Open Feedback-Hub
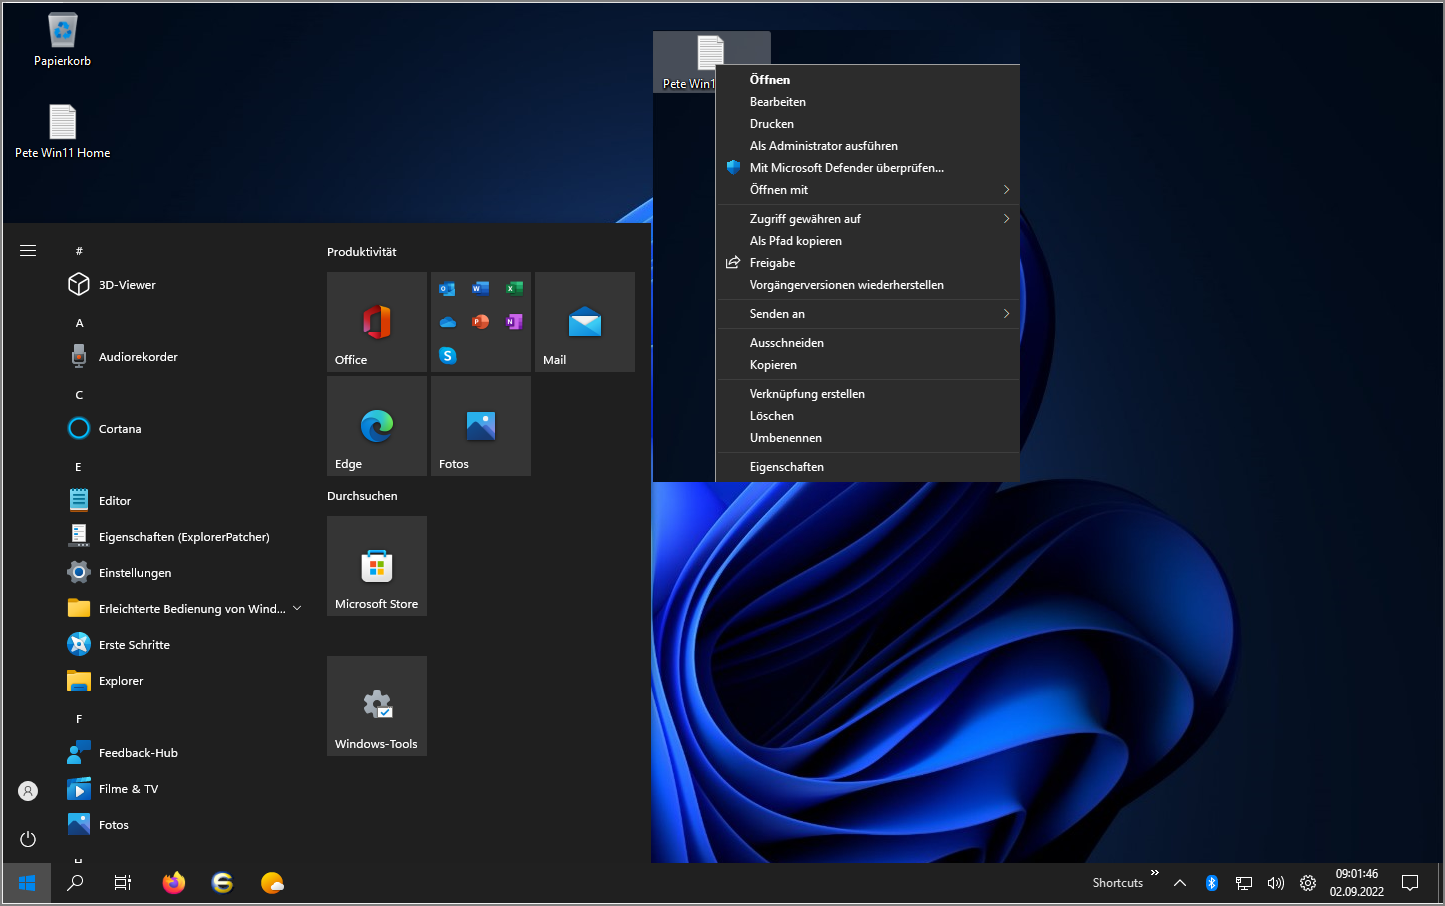The image size is (1445, 906). pyautogui.click(x=185, y=753)
